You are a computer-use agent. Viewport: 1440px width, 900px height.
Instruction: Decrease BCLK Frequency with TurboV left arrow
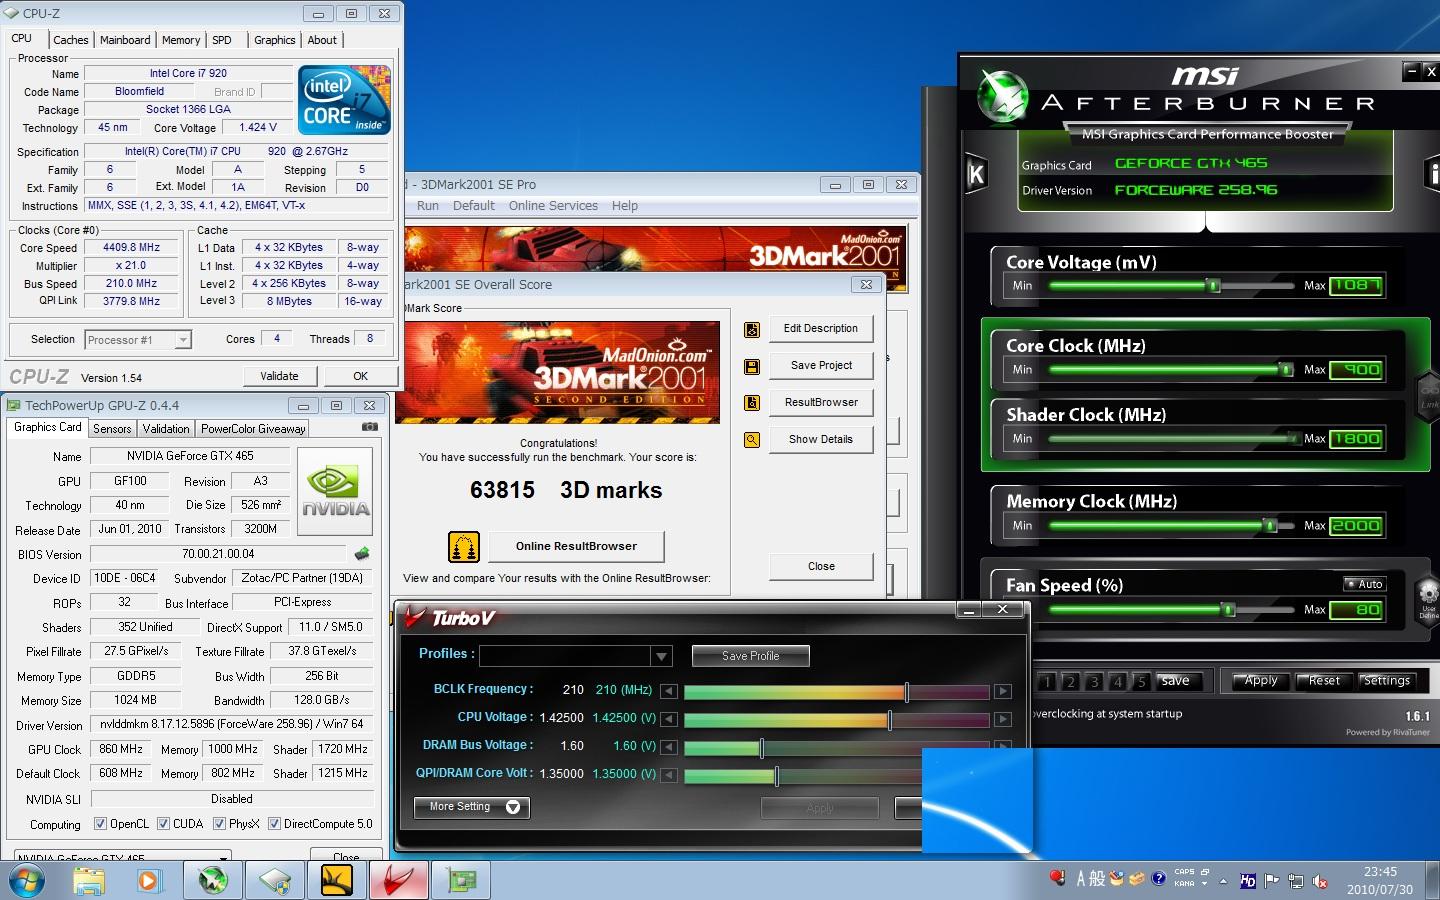coord(668,691)
